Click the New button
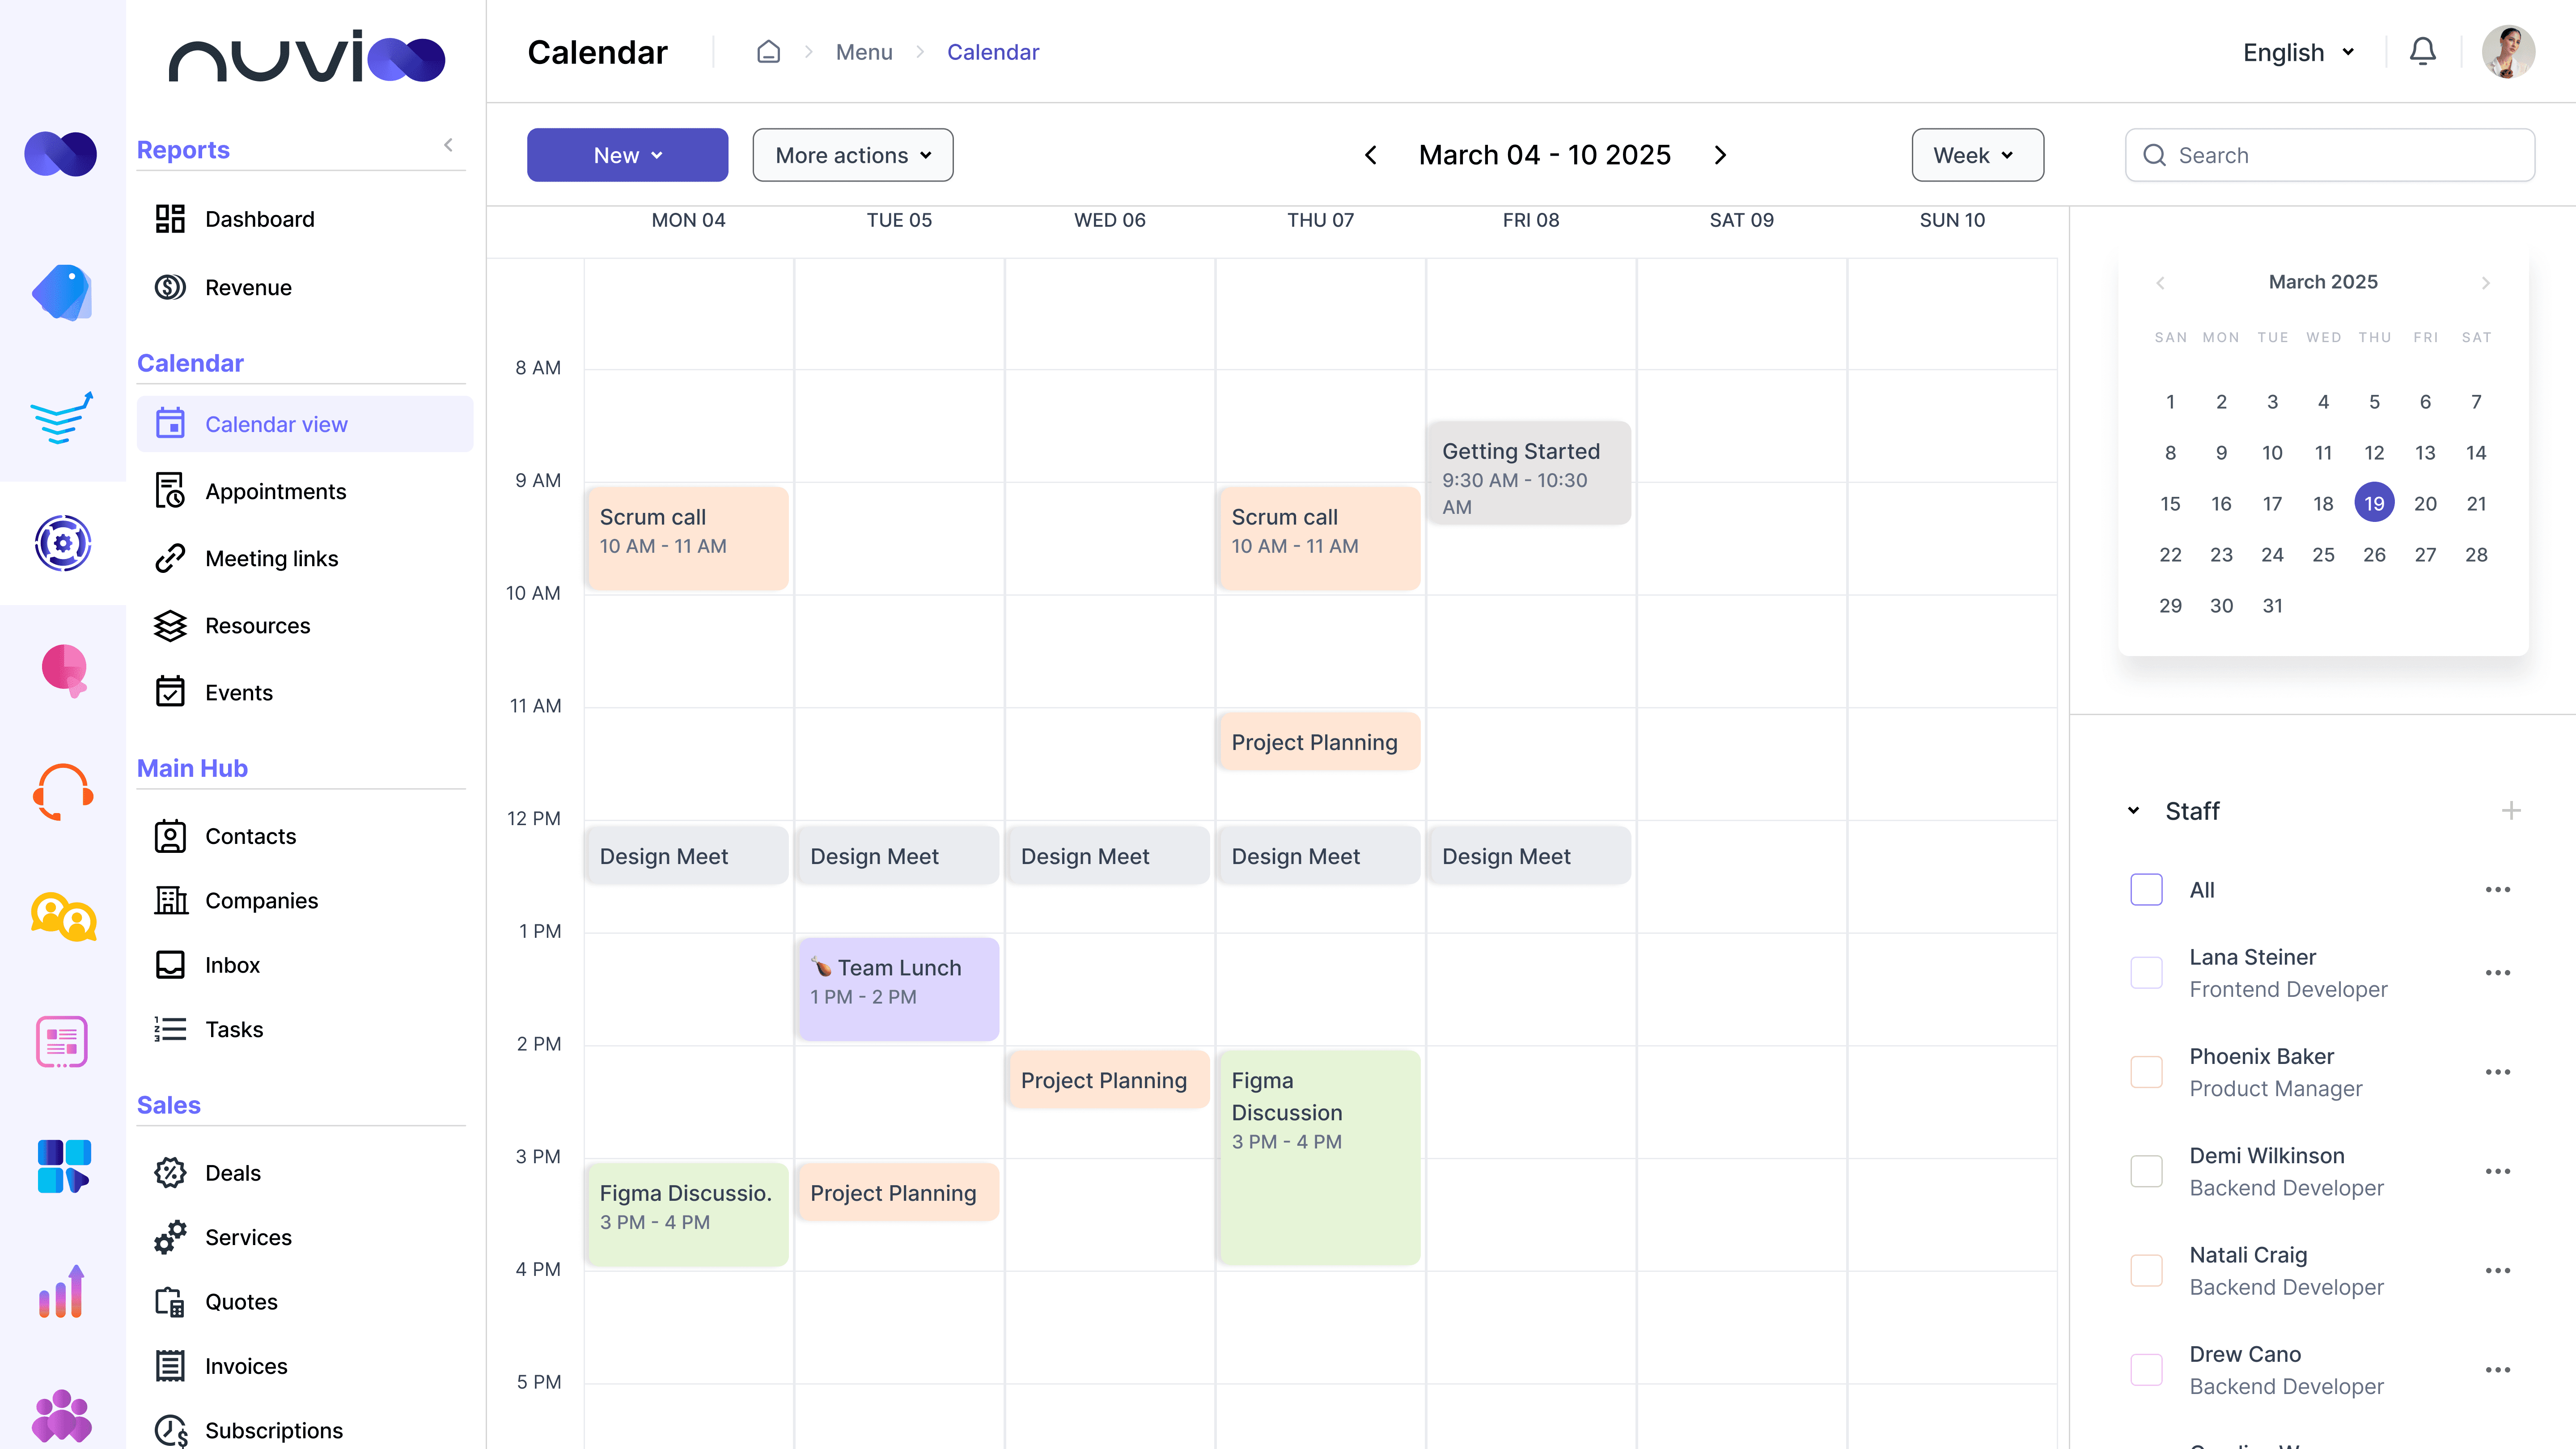This screenshot has width=2576, height=1449. (627, 155)
